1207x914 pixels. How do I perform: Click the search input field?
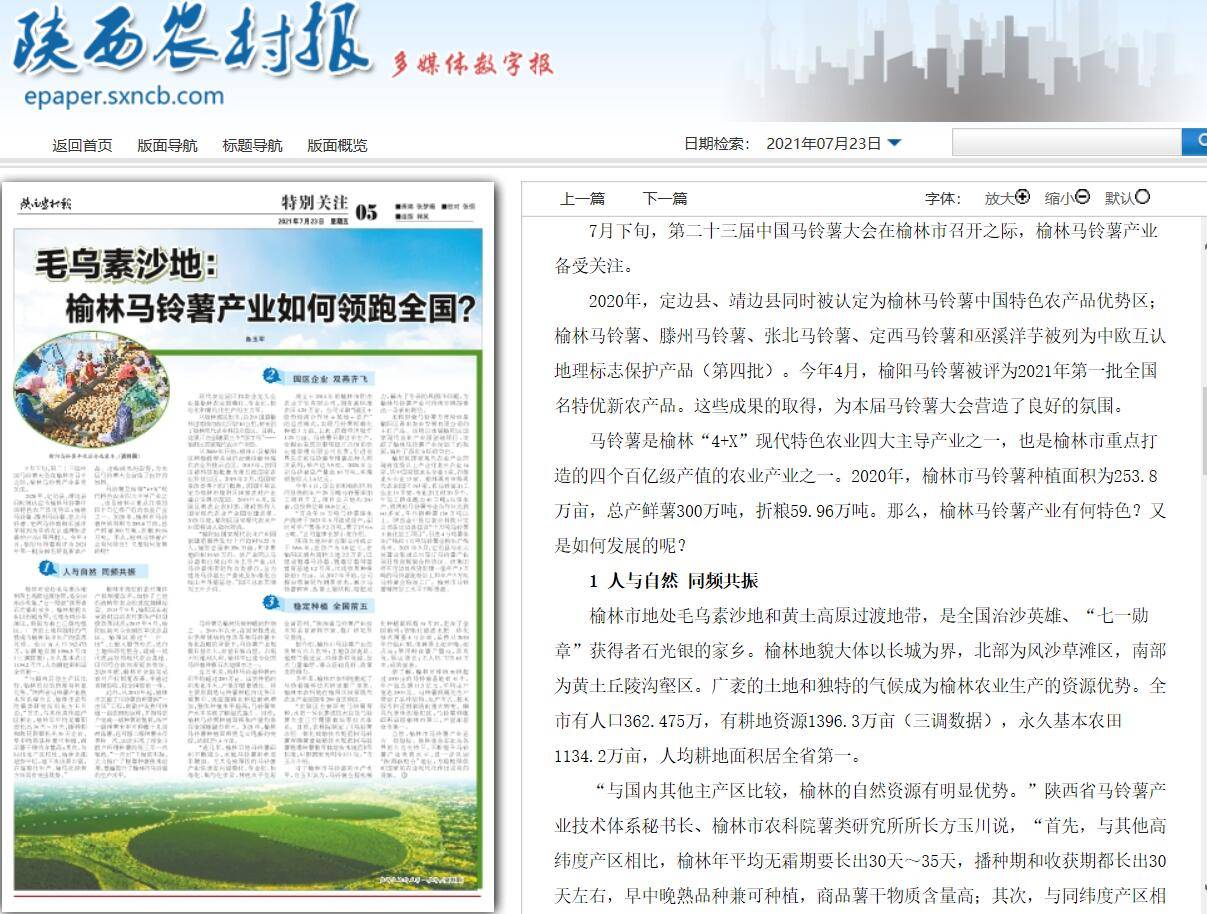(1066, 142)
